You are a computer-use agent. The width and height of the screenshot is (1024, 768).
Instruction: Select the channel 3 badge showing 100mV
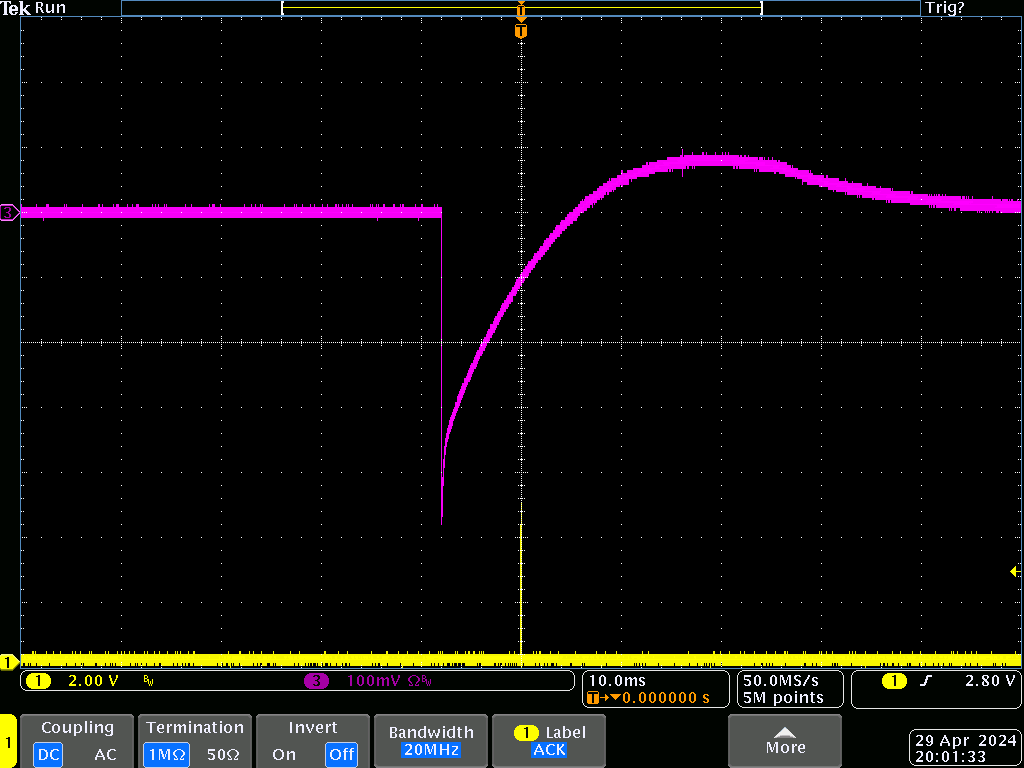point(316,681)
